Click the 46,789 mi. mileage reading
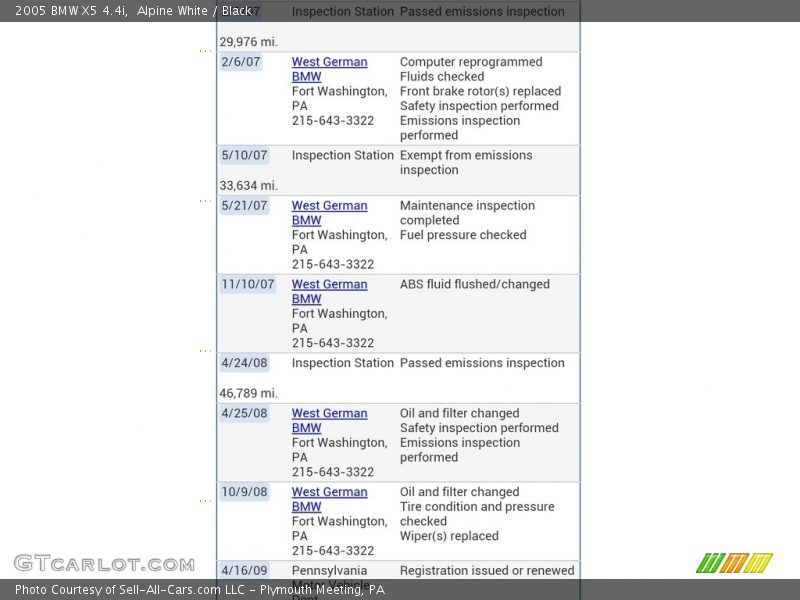The width and height of the screenshot is (800, 600). tap(248, 393)
